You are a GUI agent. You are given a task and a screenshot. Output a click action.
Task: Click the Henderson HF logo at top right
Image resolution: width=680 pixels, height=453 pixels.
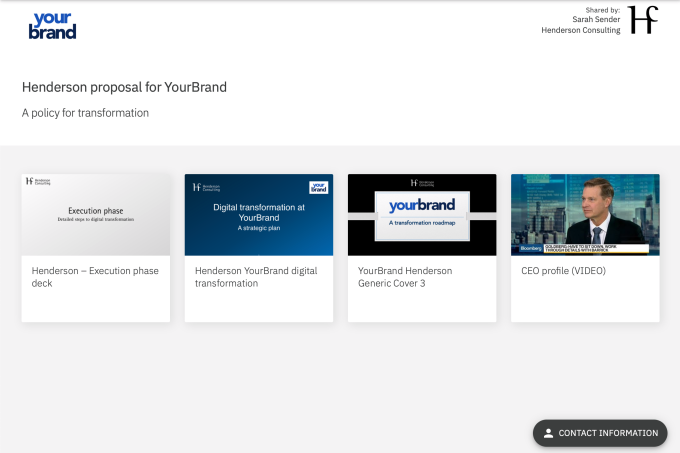[643, 20]
